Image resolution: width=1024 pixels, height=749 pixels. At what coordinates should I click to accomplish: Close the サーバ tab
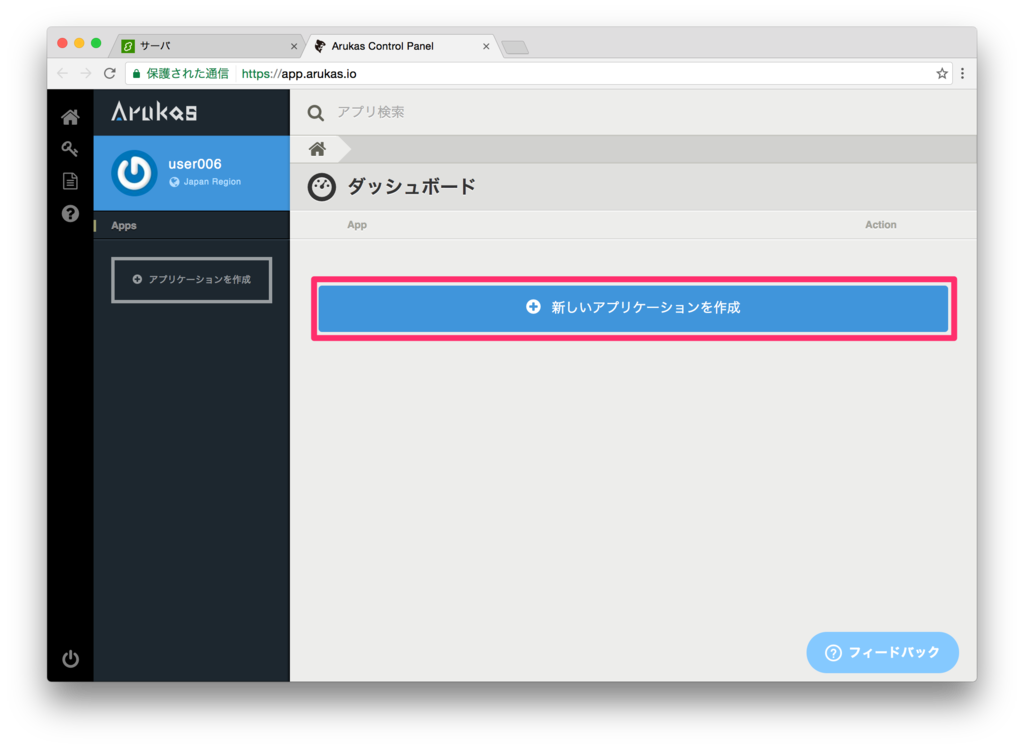point(294,46)
